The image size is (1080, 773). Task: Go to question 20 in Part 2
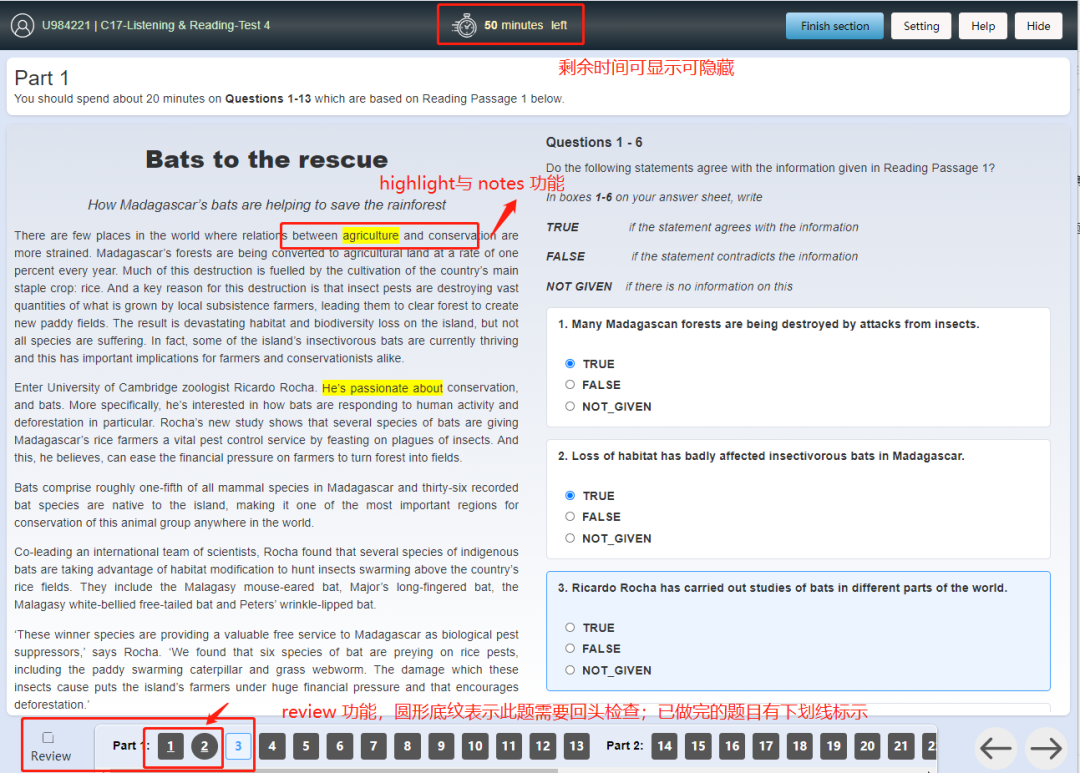(867, 746)
